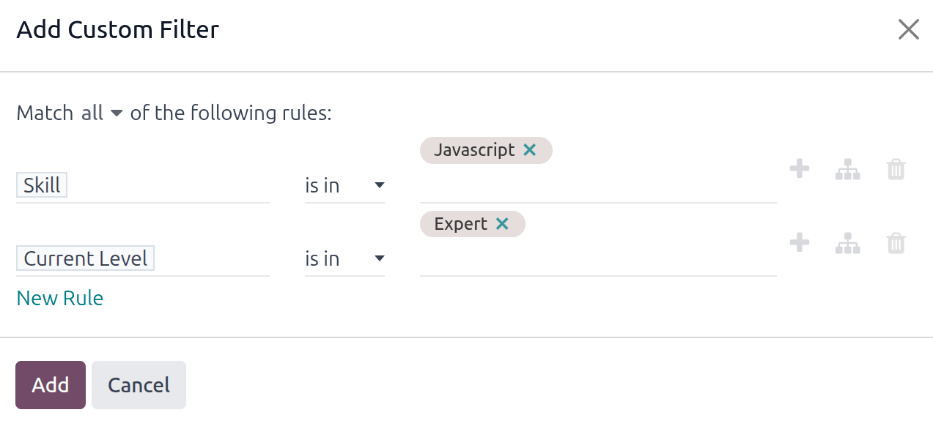Click the Javascript tag label

click(475, 150)
